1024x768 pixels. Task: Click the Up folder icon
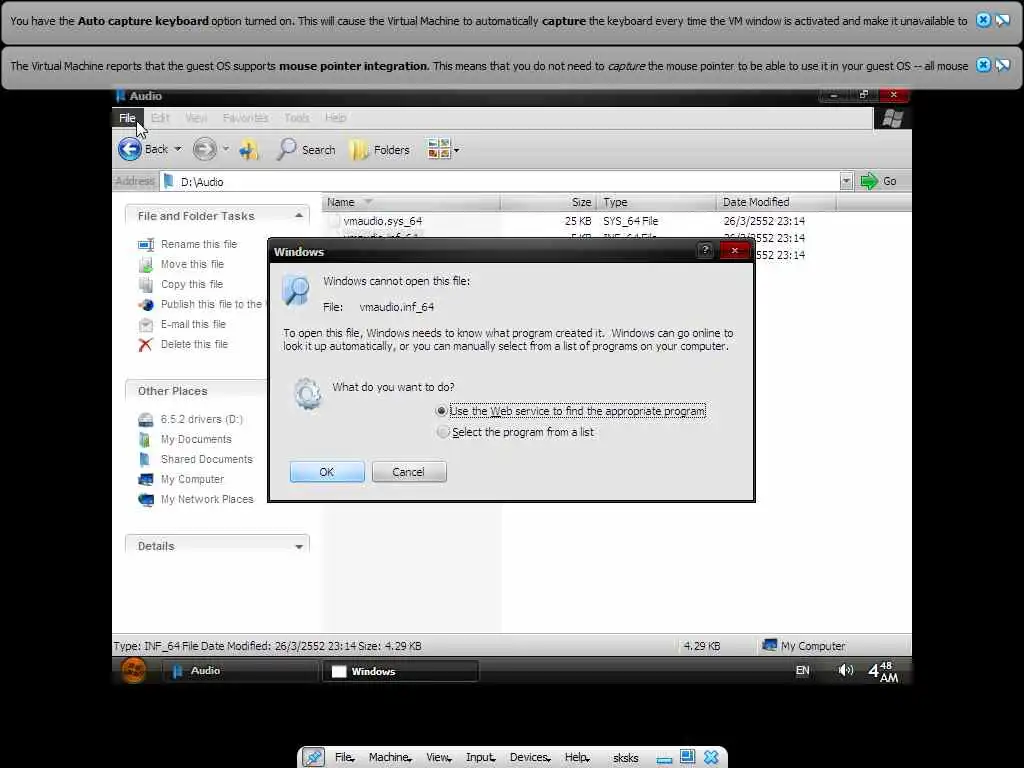(x=249, y=150)
